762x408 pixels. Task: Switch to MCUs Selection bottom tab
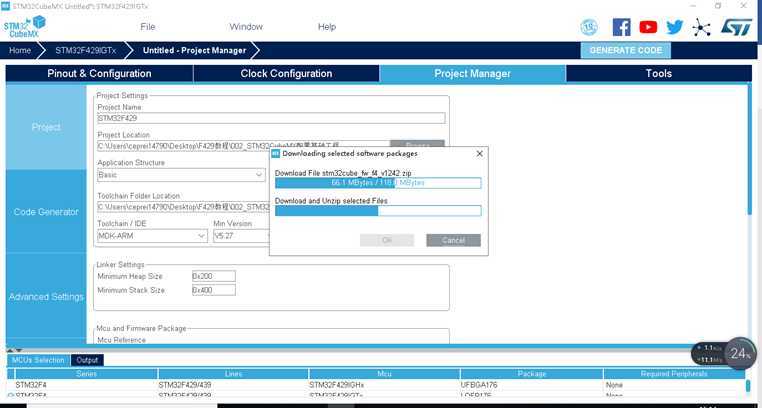[38, 360]
